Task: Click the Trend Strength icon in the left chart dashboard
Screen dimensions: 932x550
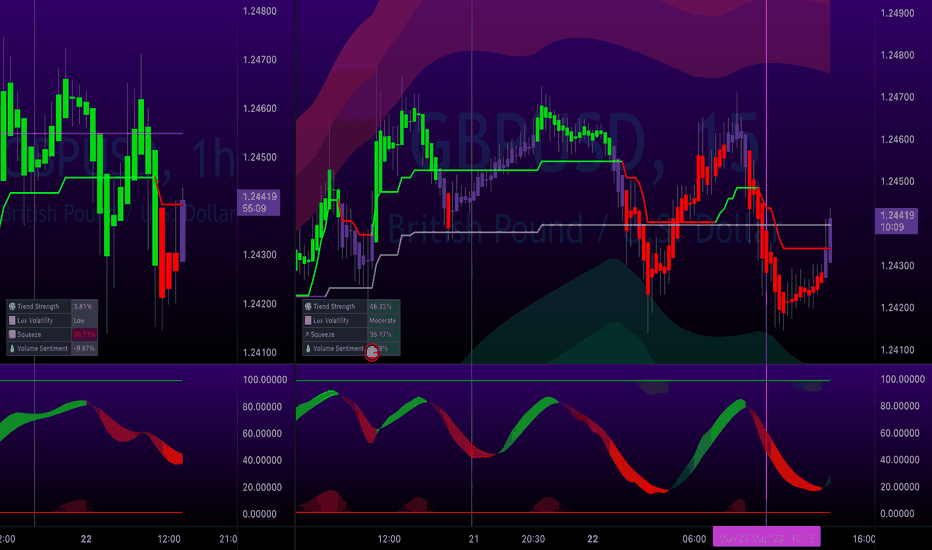Action: (12, 307)
